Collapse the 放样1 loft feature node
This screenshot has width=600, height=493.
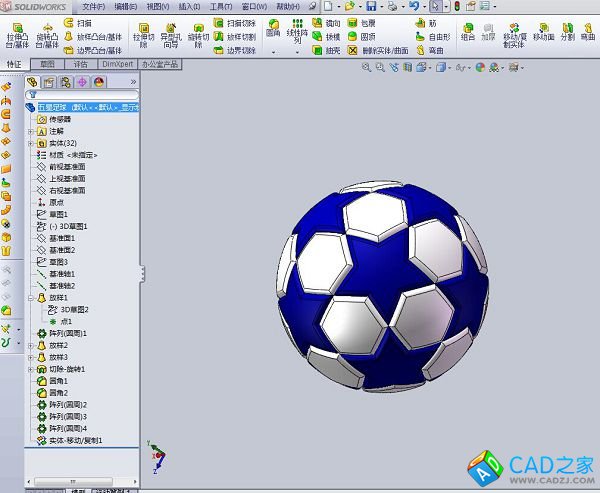(31, 297)
